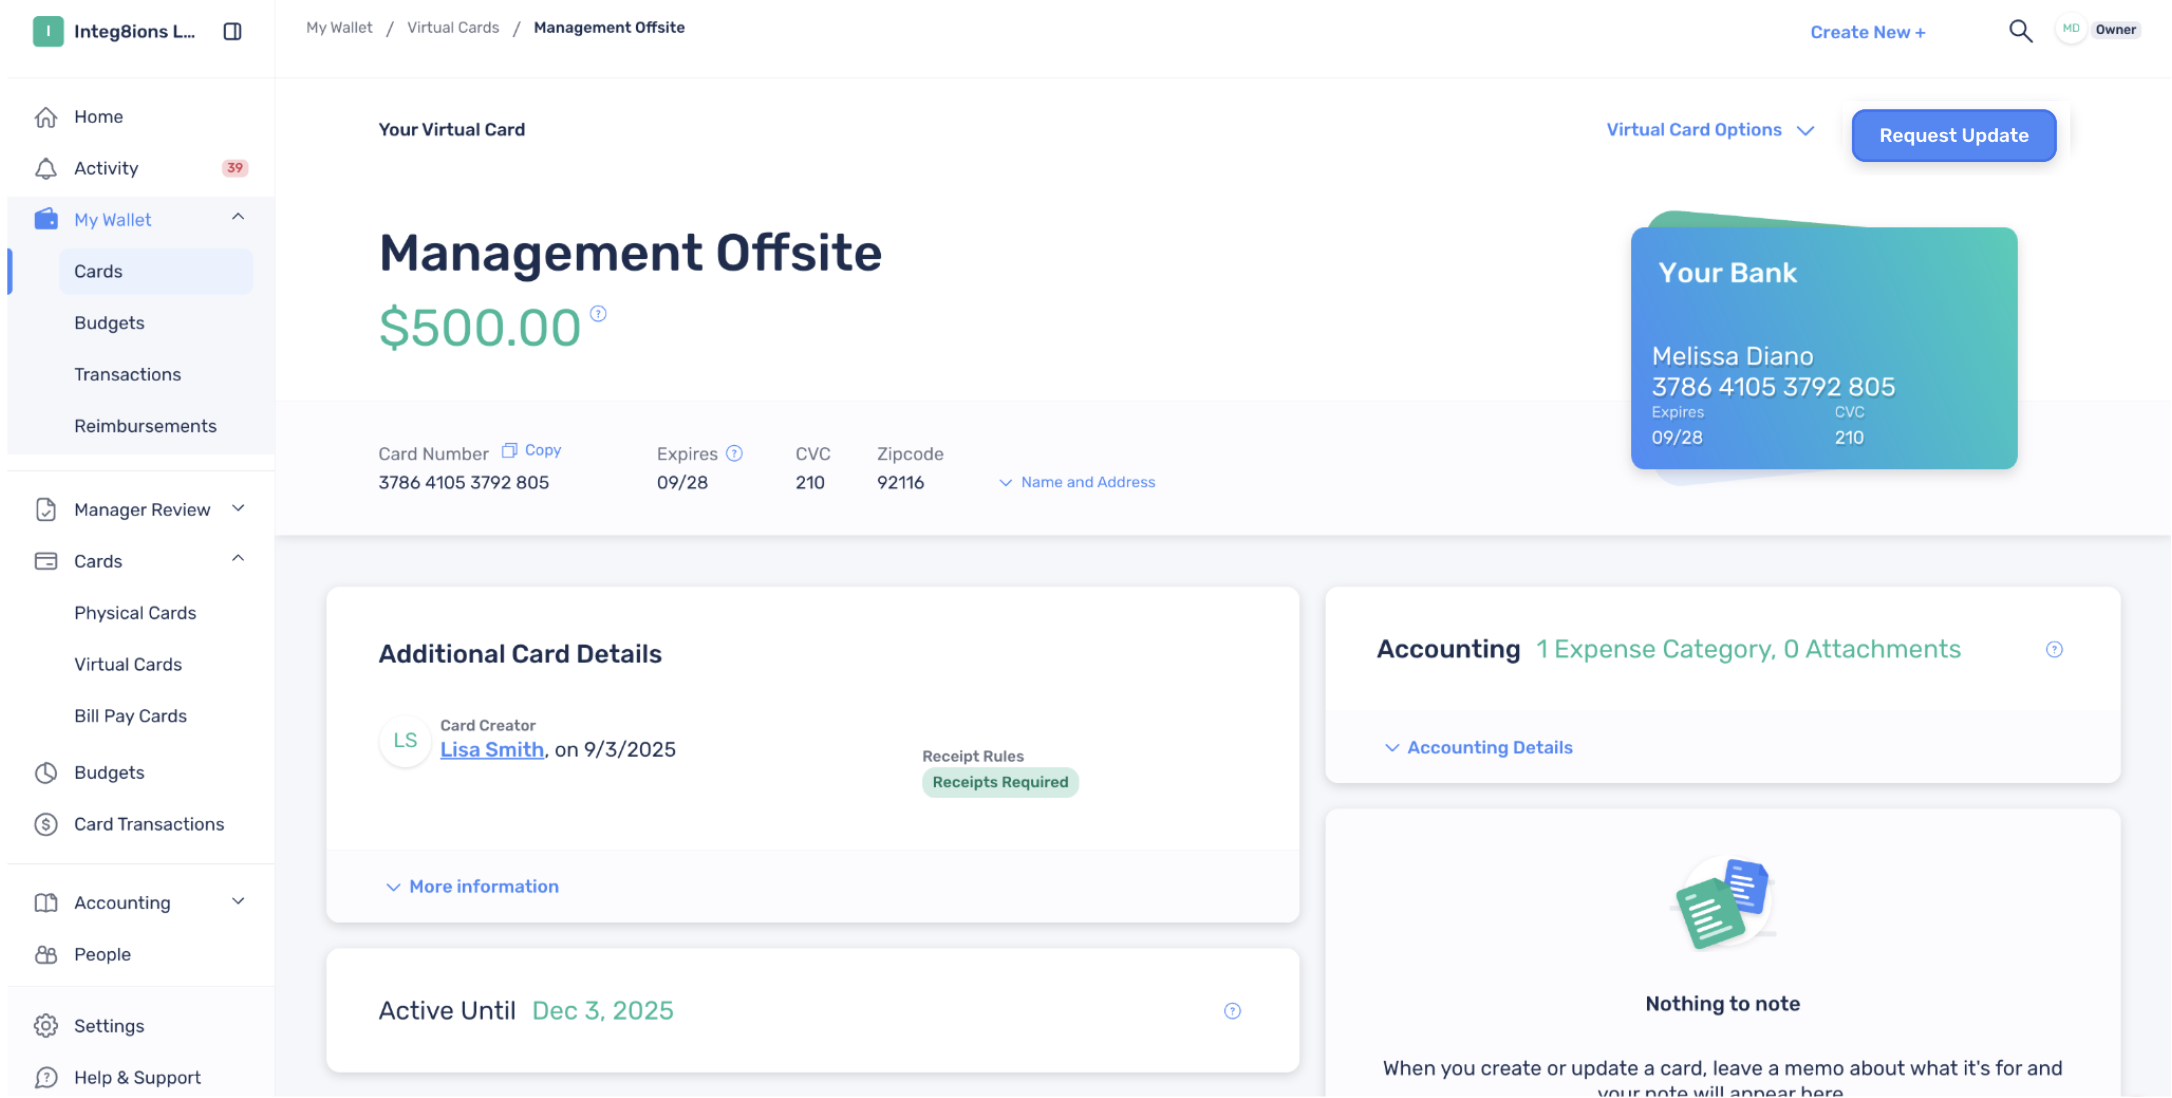Click the Budgets pie chart icon
Screen dimensions: 2172x1098
click(46, 773)
